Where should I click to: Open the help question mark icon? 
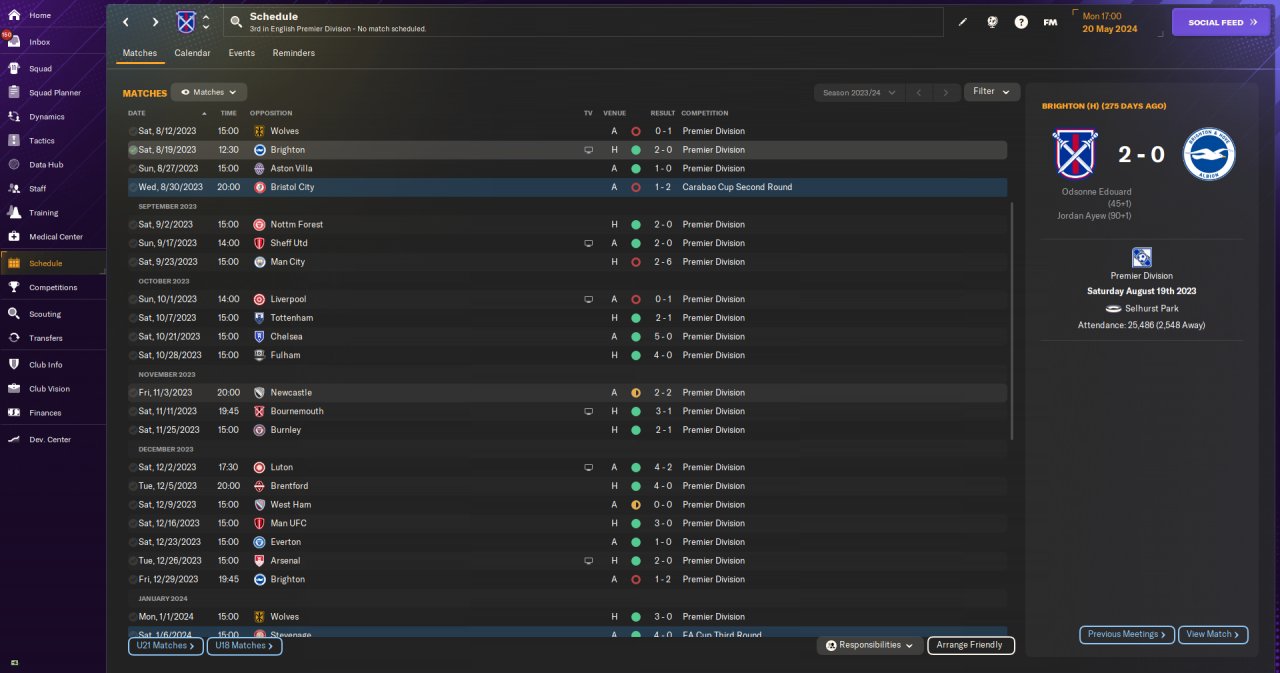(1021, 22)
